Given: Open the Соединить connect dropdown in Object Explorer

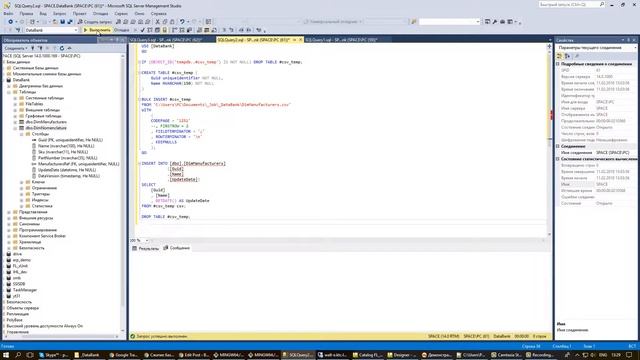Looking at the screenshot, I should [16, 48].
